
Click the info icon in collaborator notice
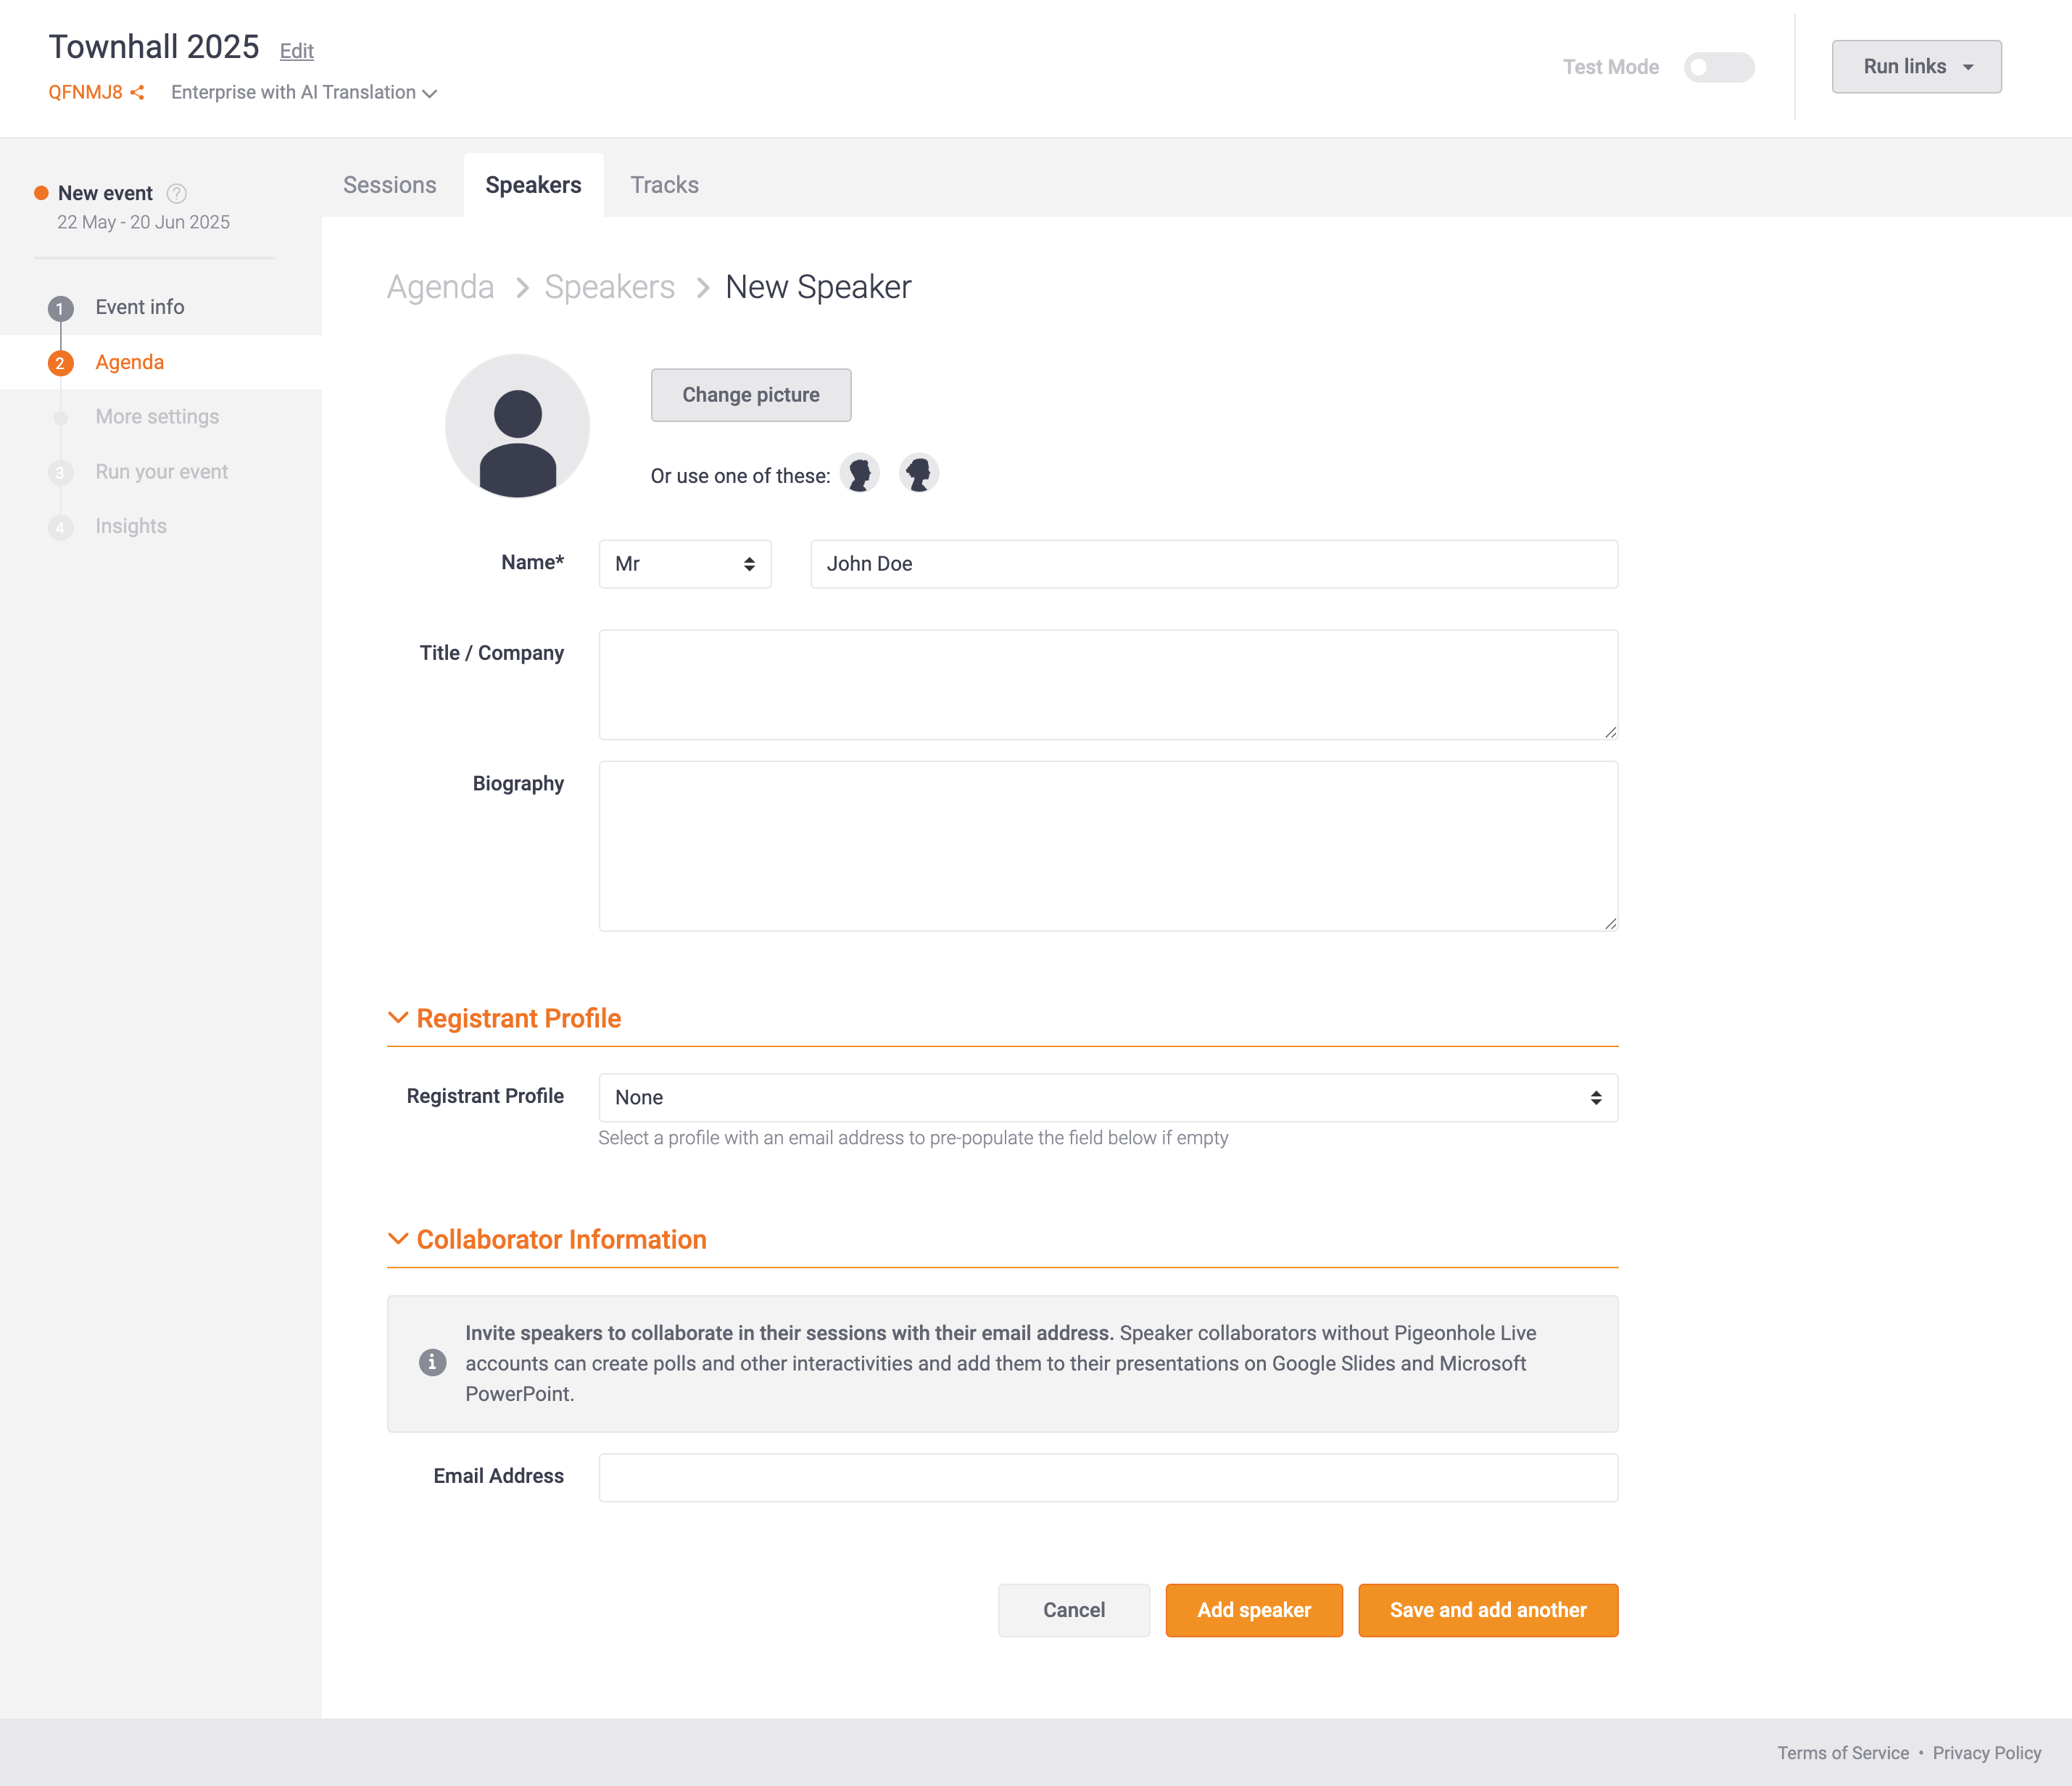(x=432, y=1362)
